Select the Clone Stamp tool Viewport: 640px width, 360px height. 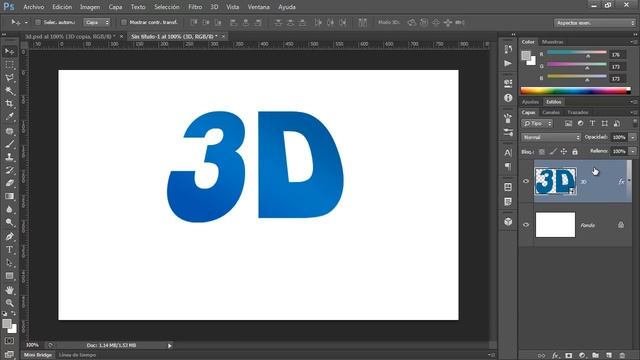point(9,157)
